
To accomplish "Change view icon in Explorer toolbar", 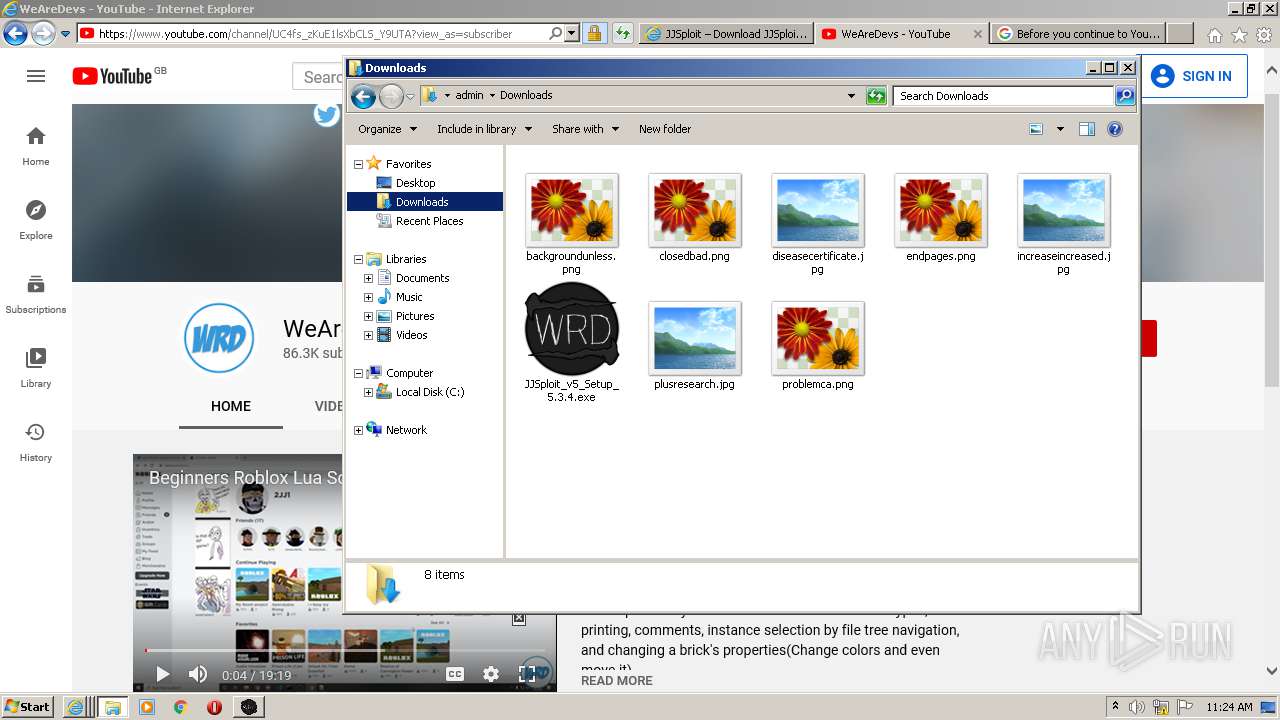I will pyautogui.click(x=1036, y=129).
